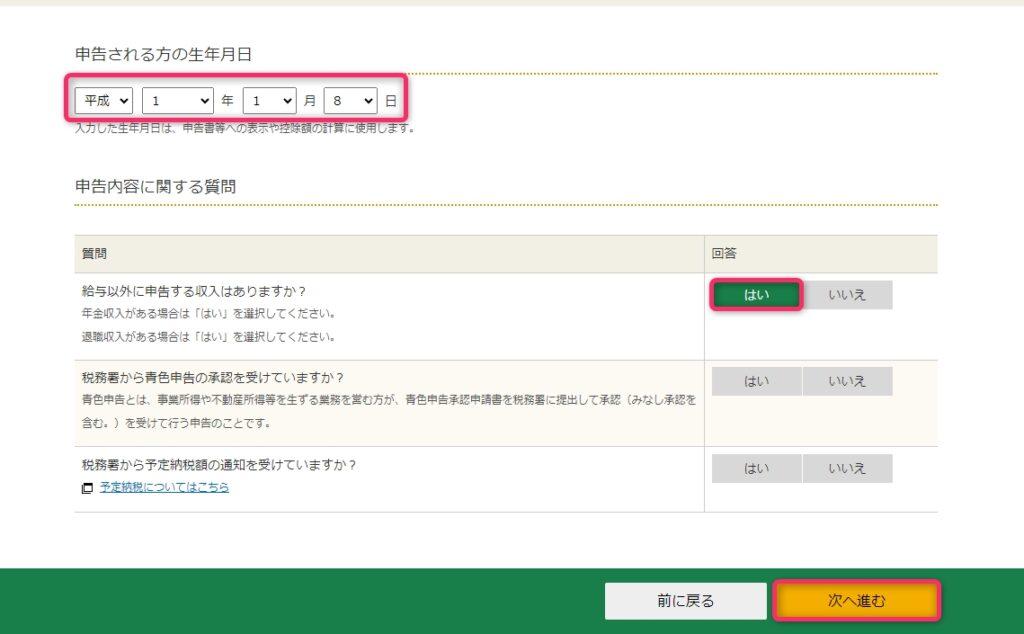Select いいえ for estimated tax notification question
The image size is (1024, 634).
[x=849, y=468]
